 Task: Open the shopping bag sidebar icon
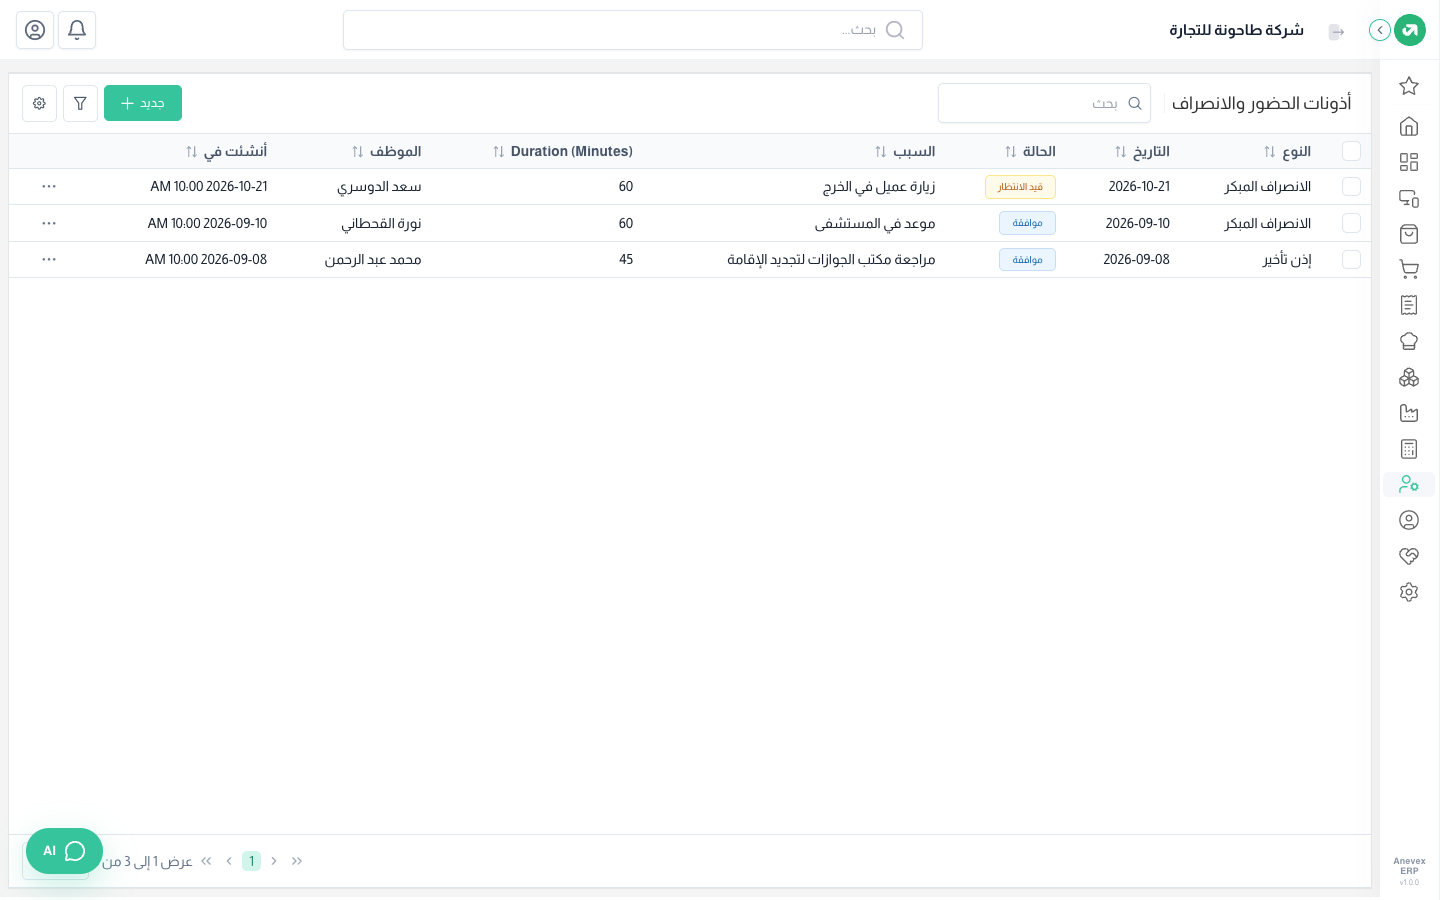point(1409,234)
